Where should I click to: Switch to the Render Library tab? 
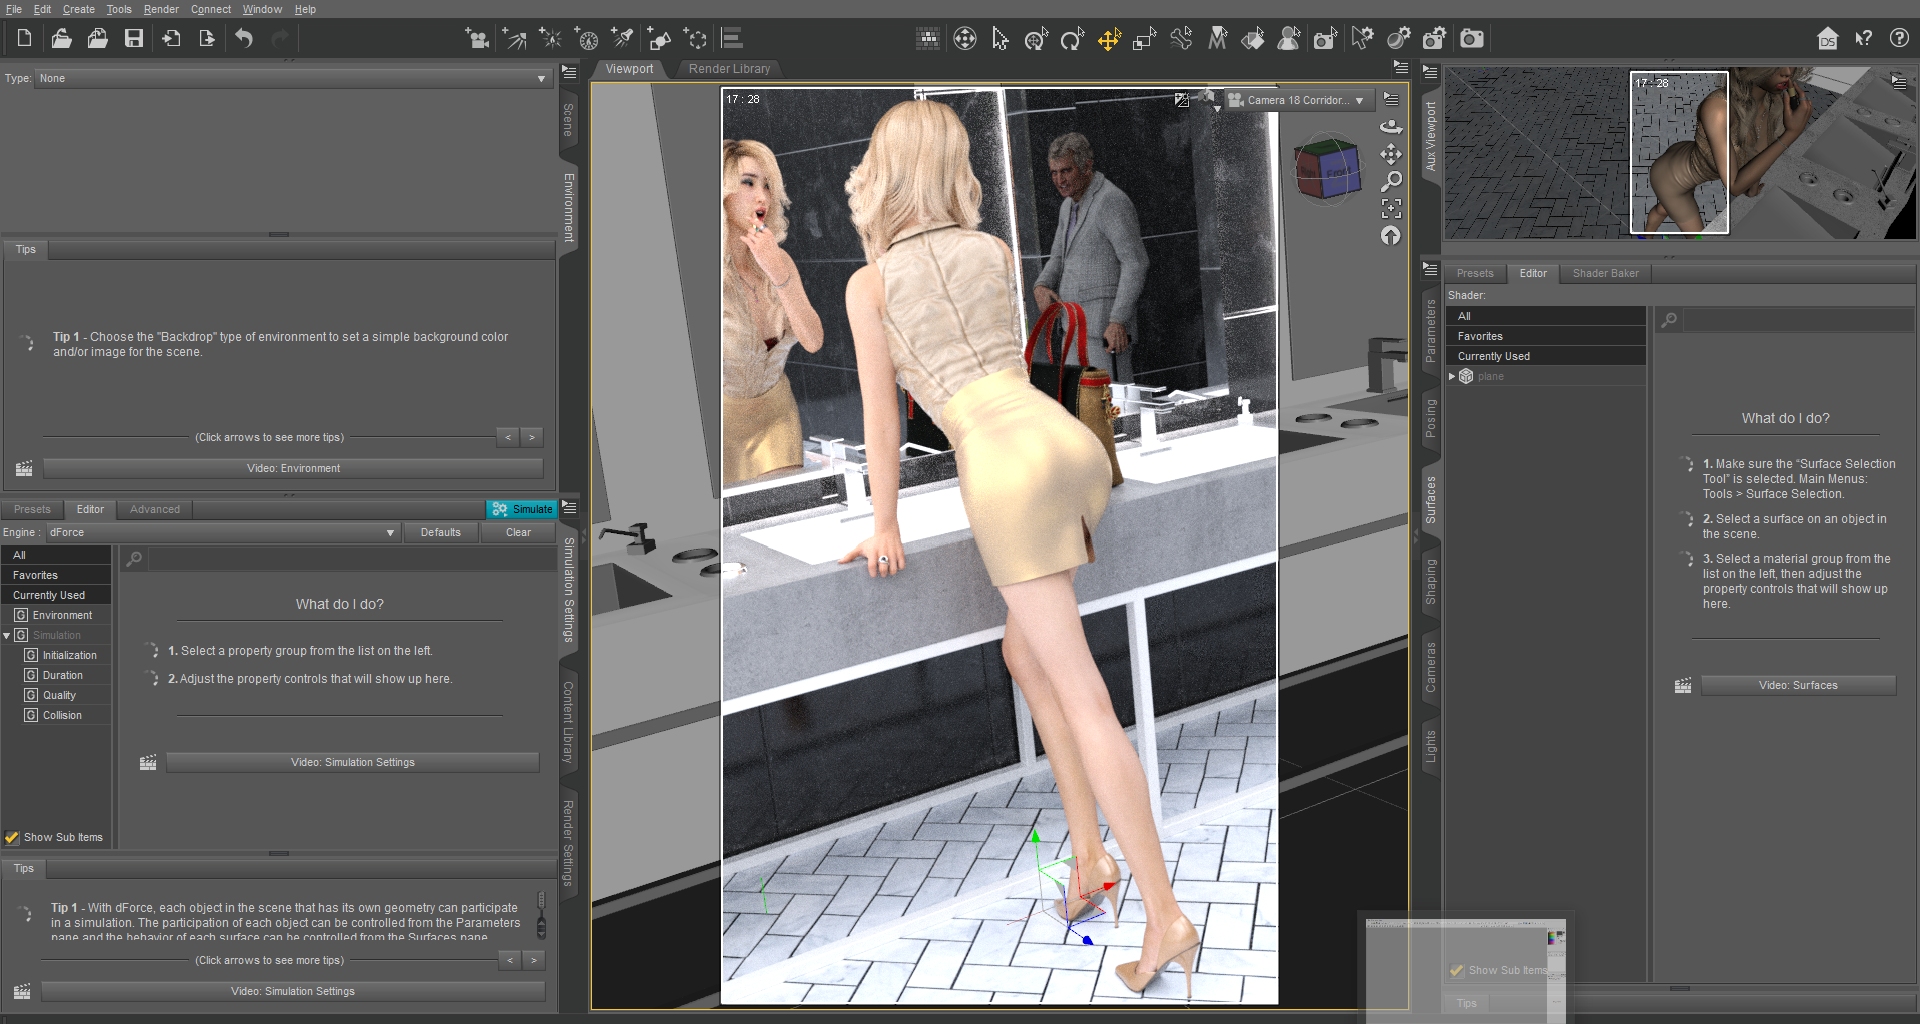click(x=729, y=69)
